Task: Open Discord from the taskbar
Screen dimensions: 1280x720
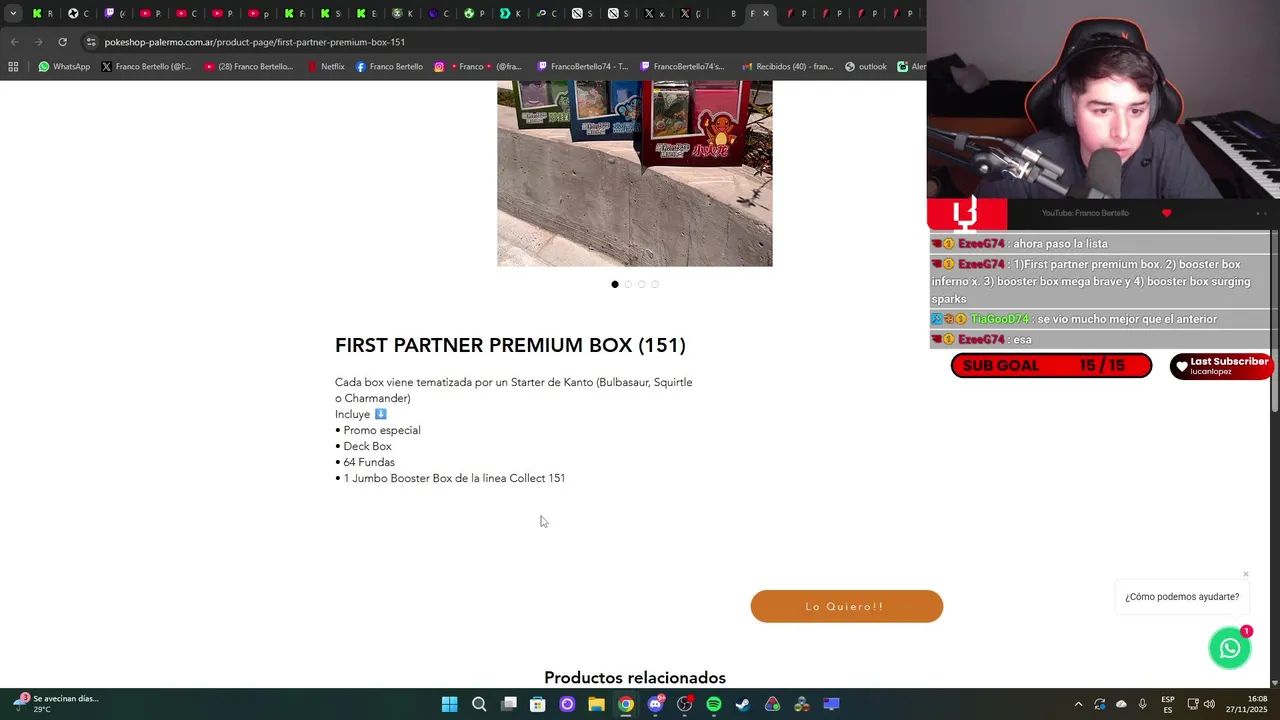Action: click(x=655, y=704)
